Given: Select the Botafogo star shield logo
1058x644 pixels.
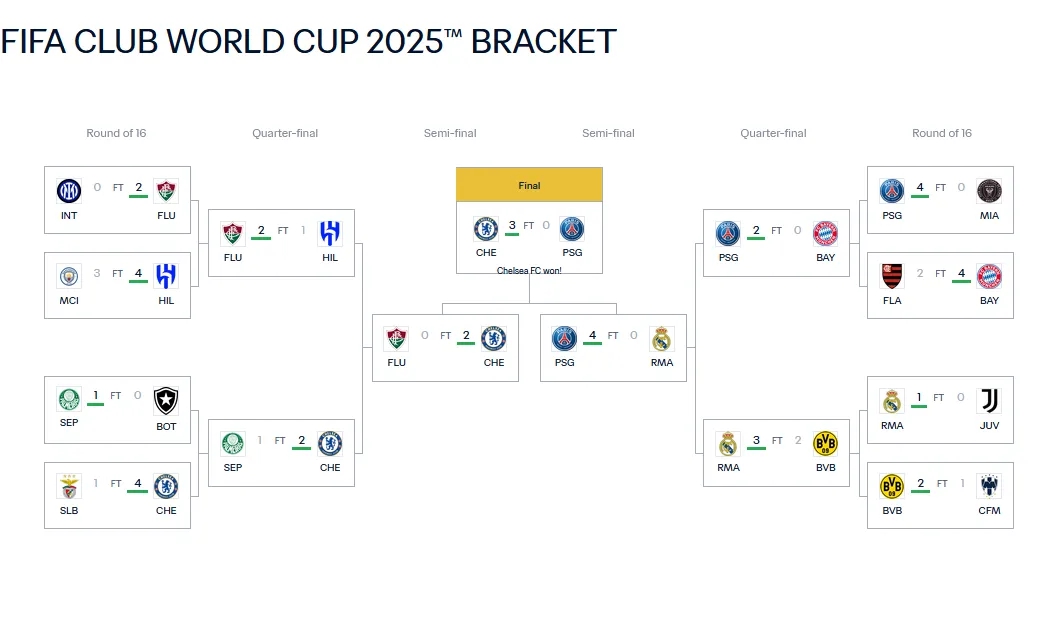Looking at the screenshot, I should (166, 401).
